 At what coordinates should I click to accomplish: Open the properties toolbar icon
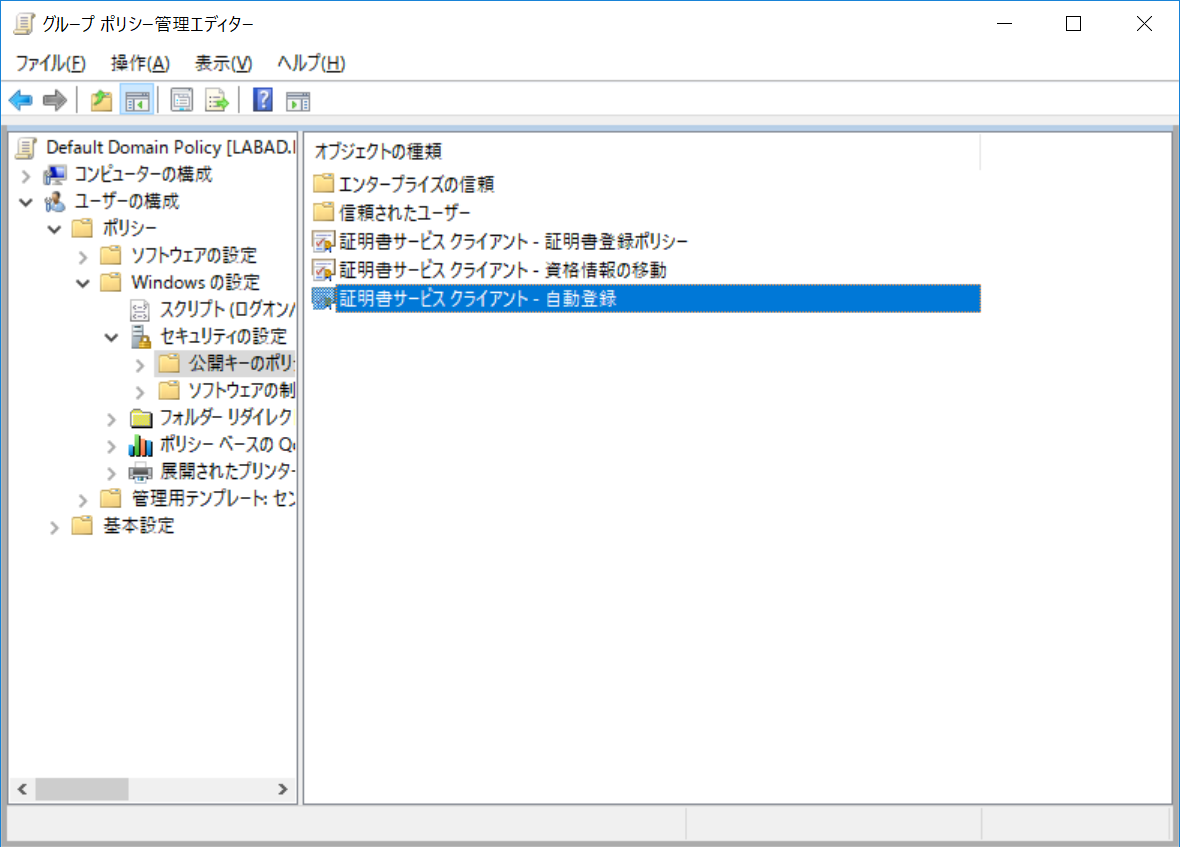(181, 100)
